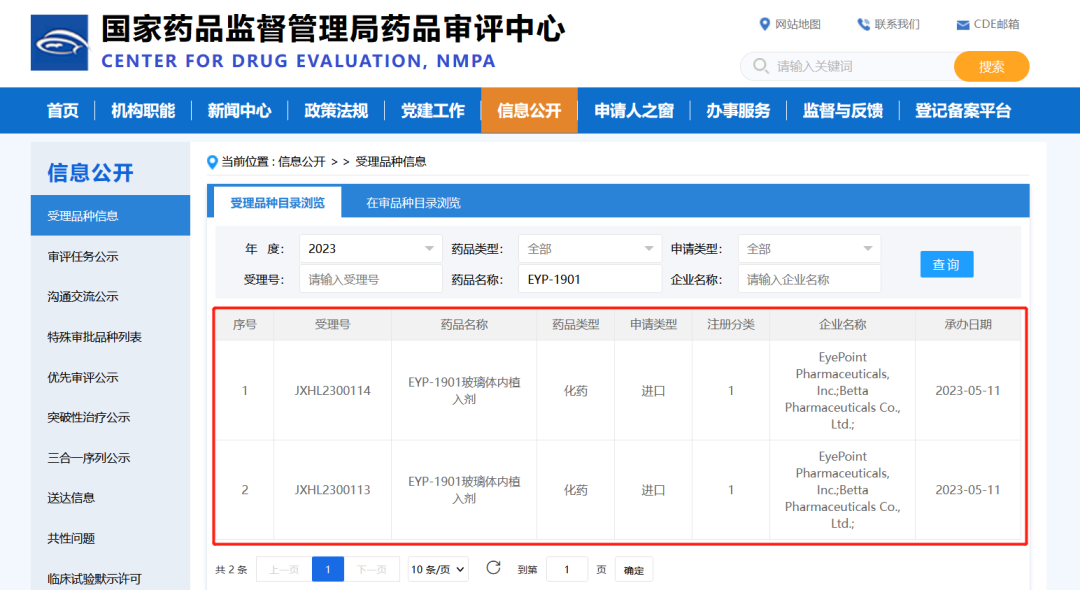Viewport: 1080px width, 590px height.
Task: Click the refresh icon in the pagination bar
Action: click(x=492, y=568)
